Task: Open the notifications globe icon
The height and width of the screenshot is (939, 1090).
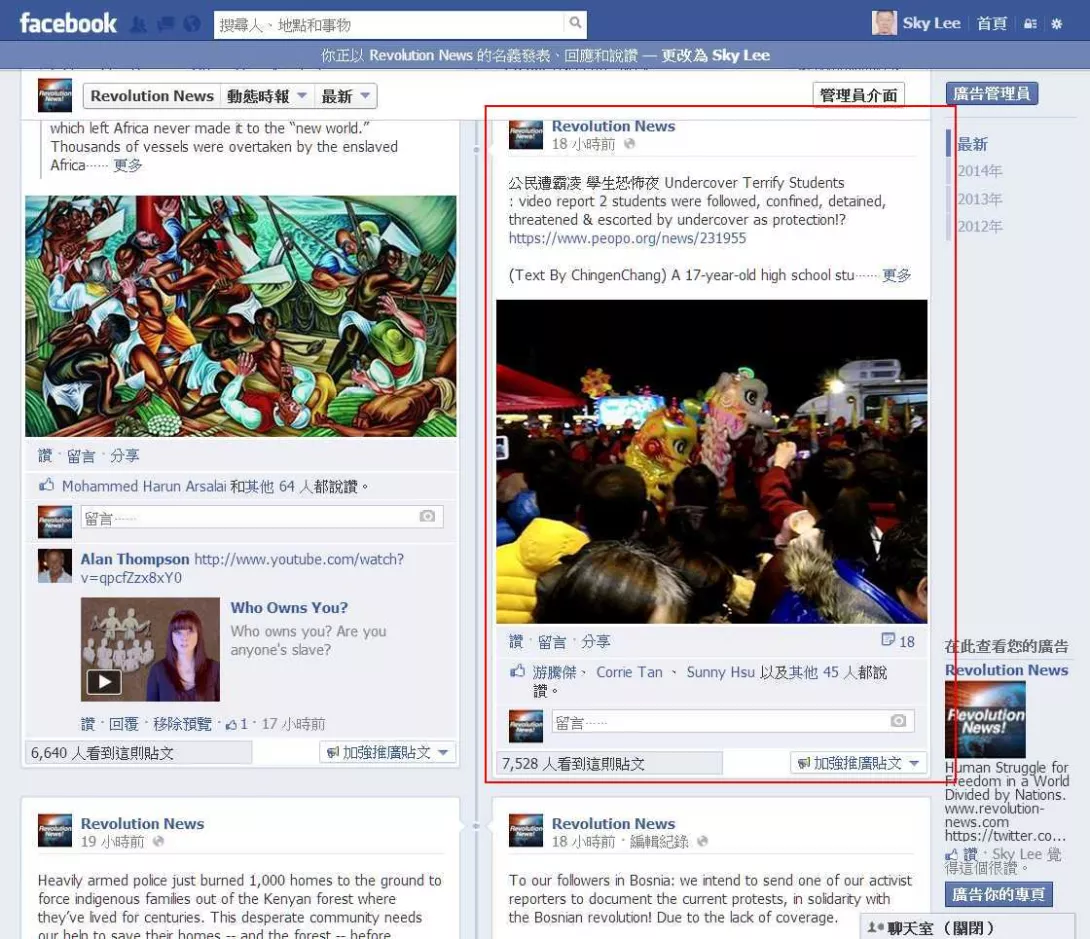Action: click(192, 25)
